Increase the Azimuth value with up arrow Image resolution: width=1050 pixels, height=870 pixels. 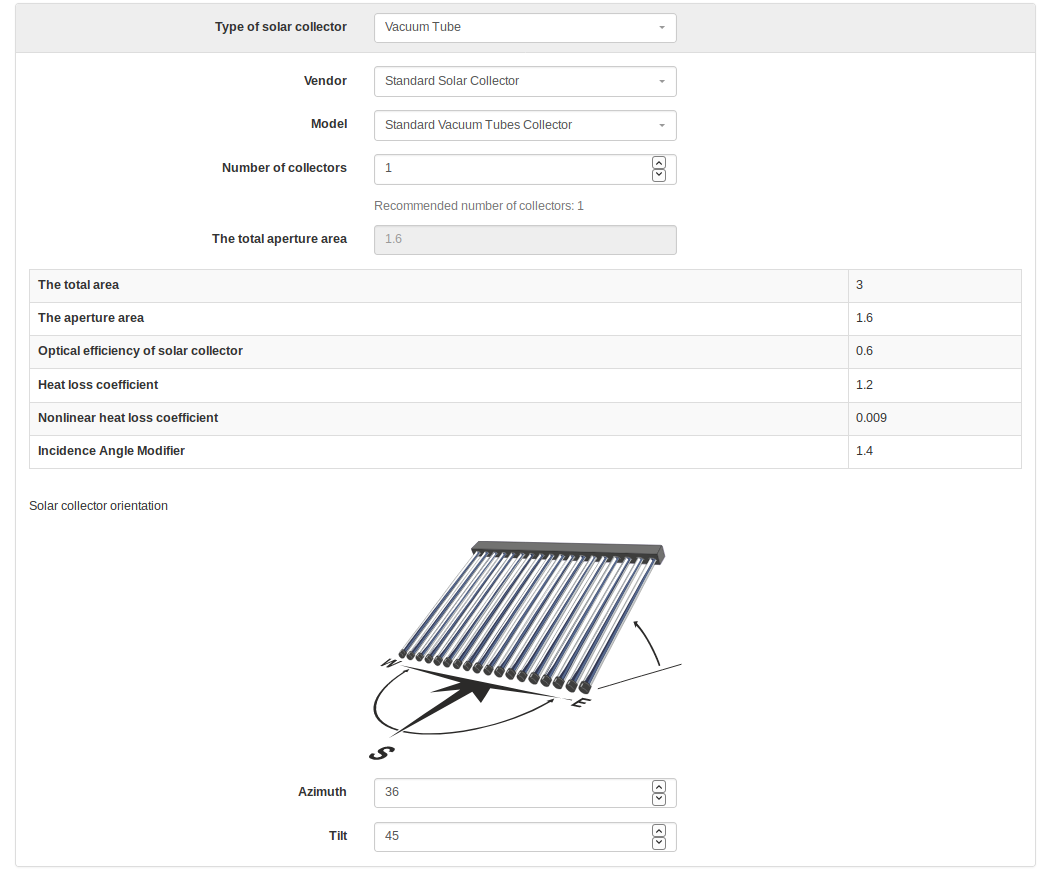pos(659,786)
